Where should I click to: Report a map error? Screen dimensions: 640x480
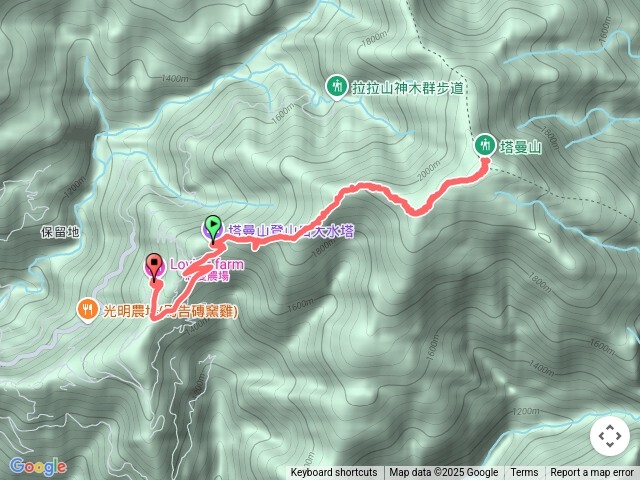(x=592, y=473)
